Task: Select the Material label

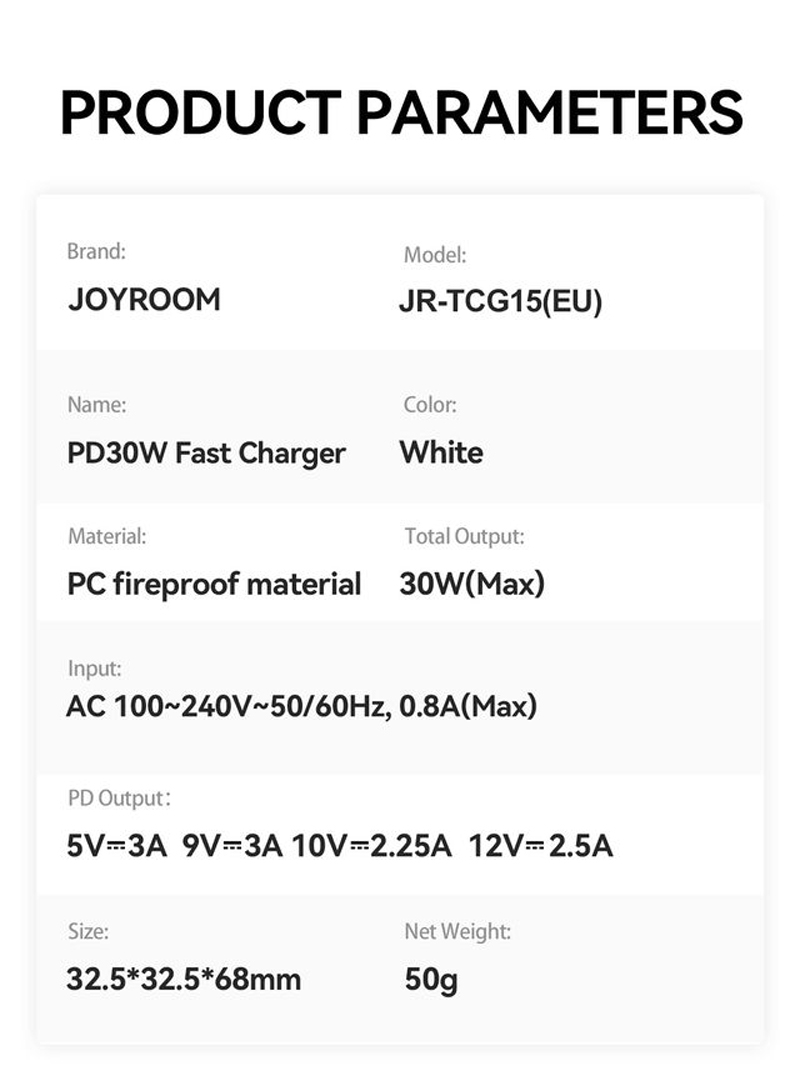Action: [x=107, y=536]
